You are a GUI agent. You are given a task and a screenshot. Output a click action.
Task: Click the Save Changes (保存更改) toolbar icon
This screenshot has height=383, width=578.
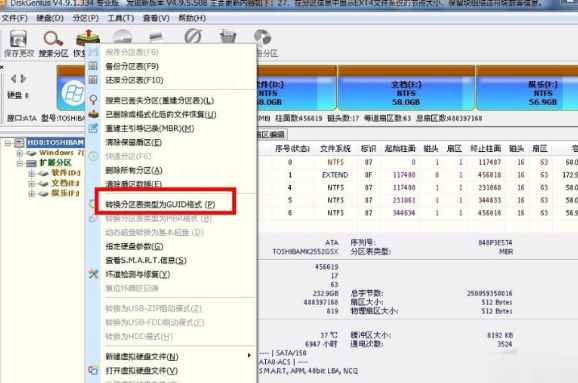[18, 39]
